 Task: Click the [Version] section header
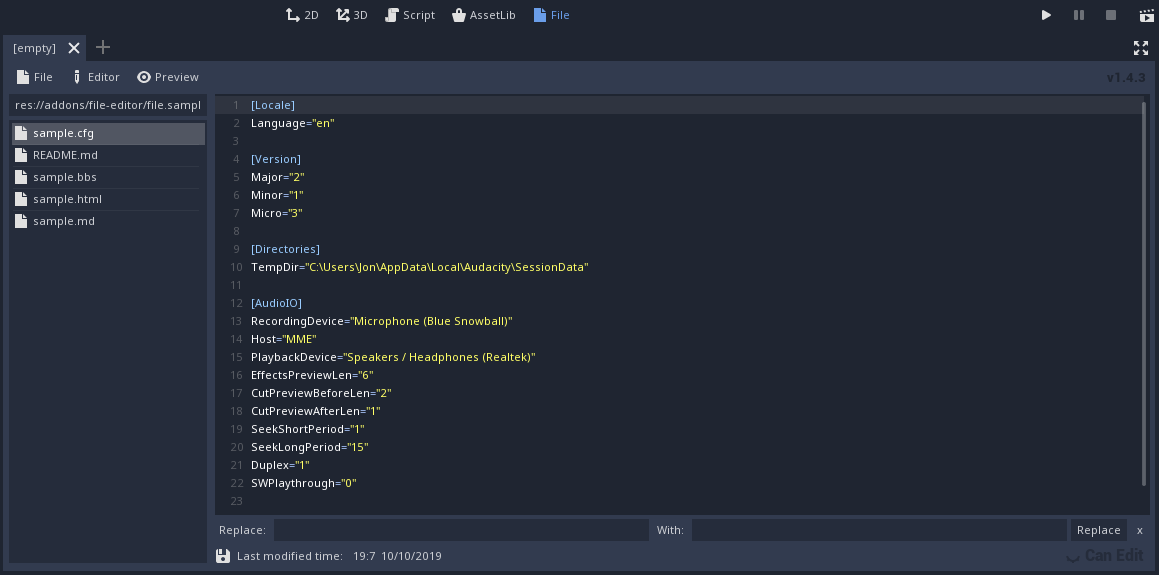coord(276,159)
